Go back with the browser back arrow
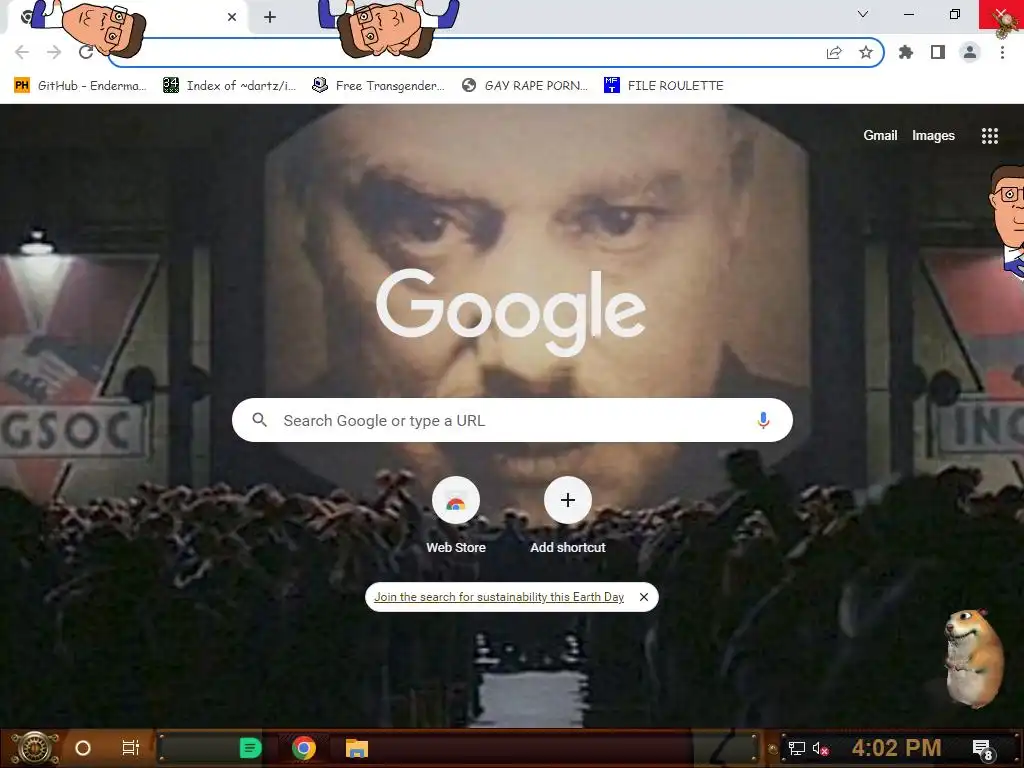1024x768 pixels. [x=22, y=52]
